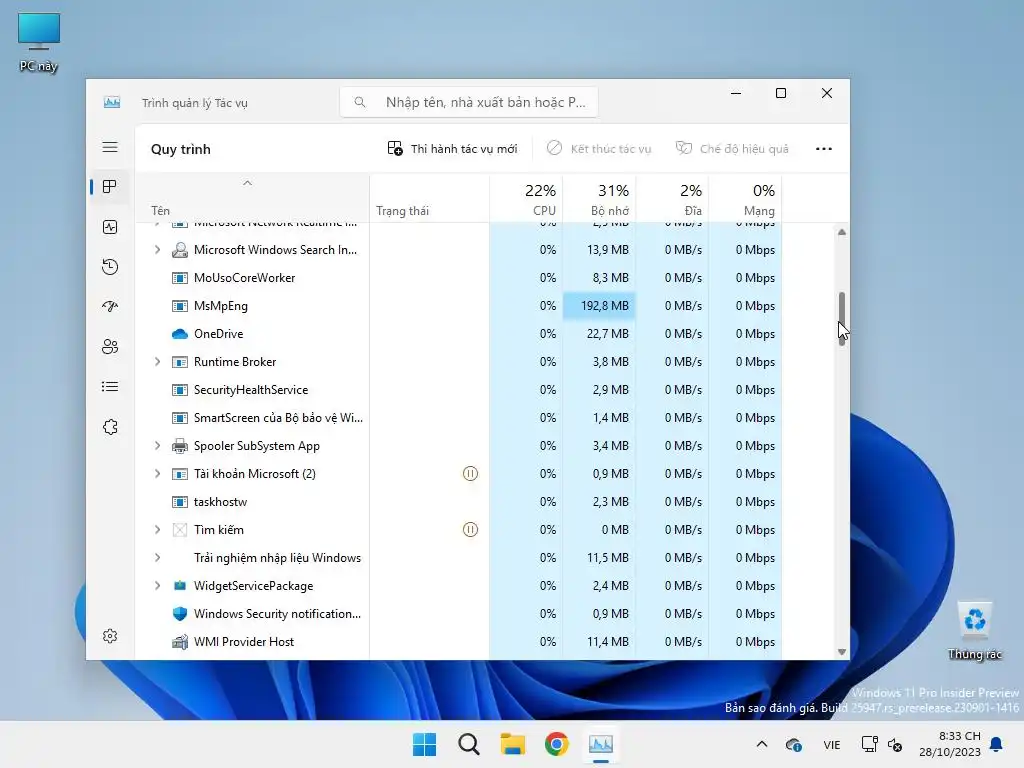Select the MoUsoCoreWorker process row
Screen dimensions: 1024x768
[x=458, y=278]
